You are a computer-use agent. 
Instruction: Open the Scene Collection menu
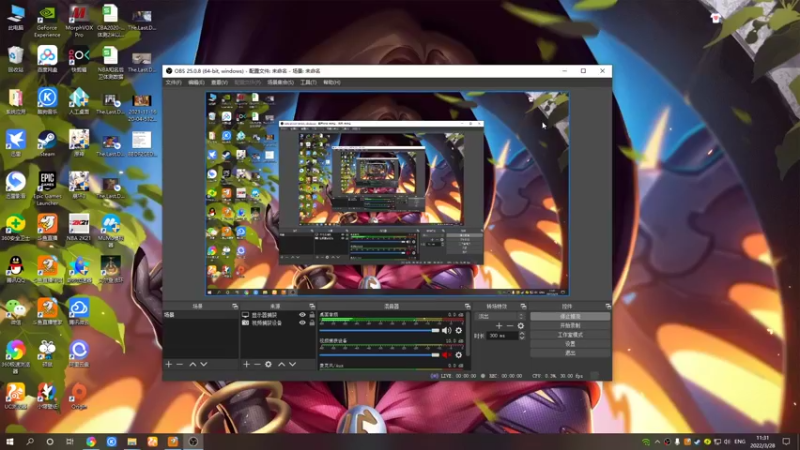pos(281,83)
